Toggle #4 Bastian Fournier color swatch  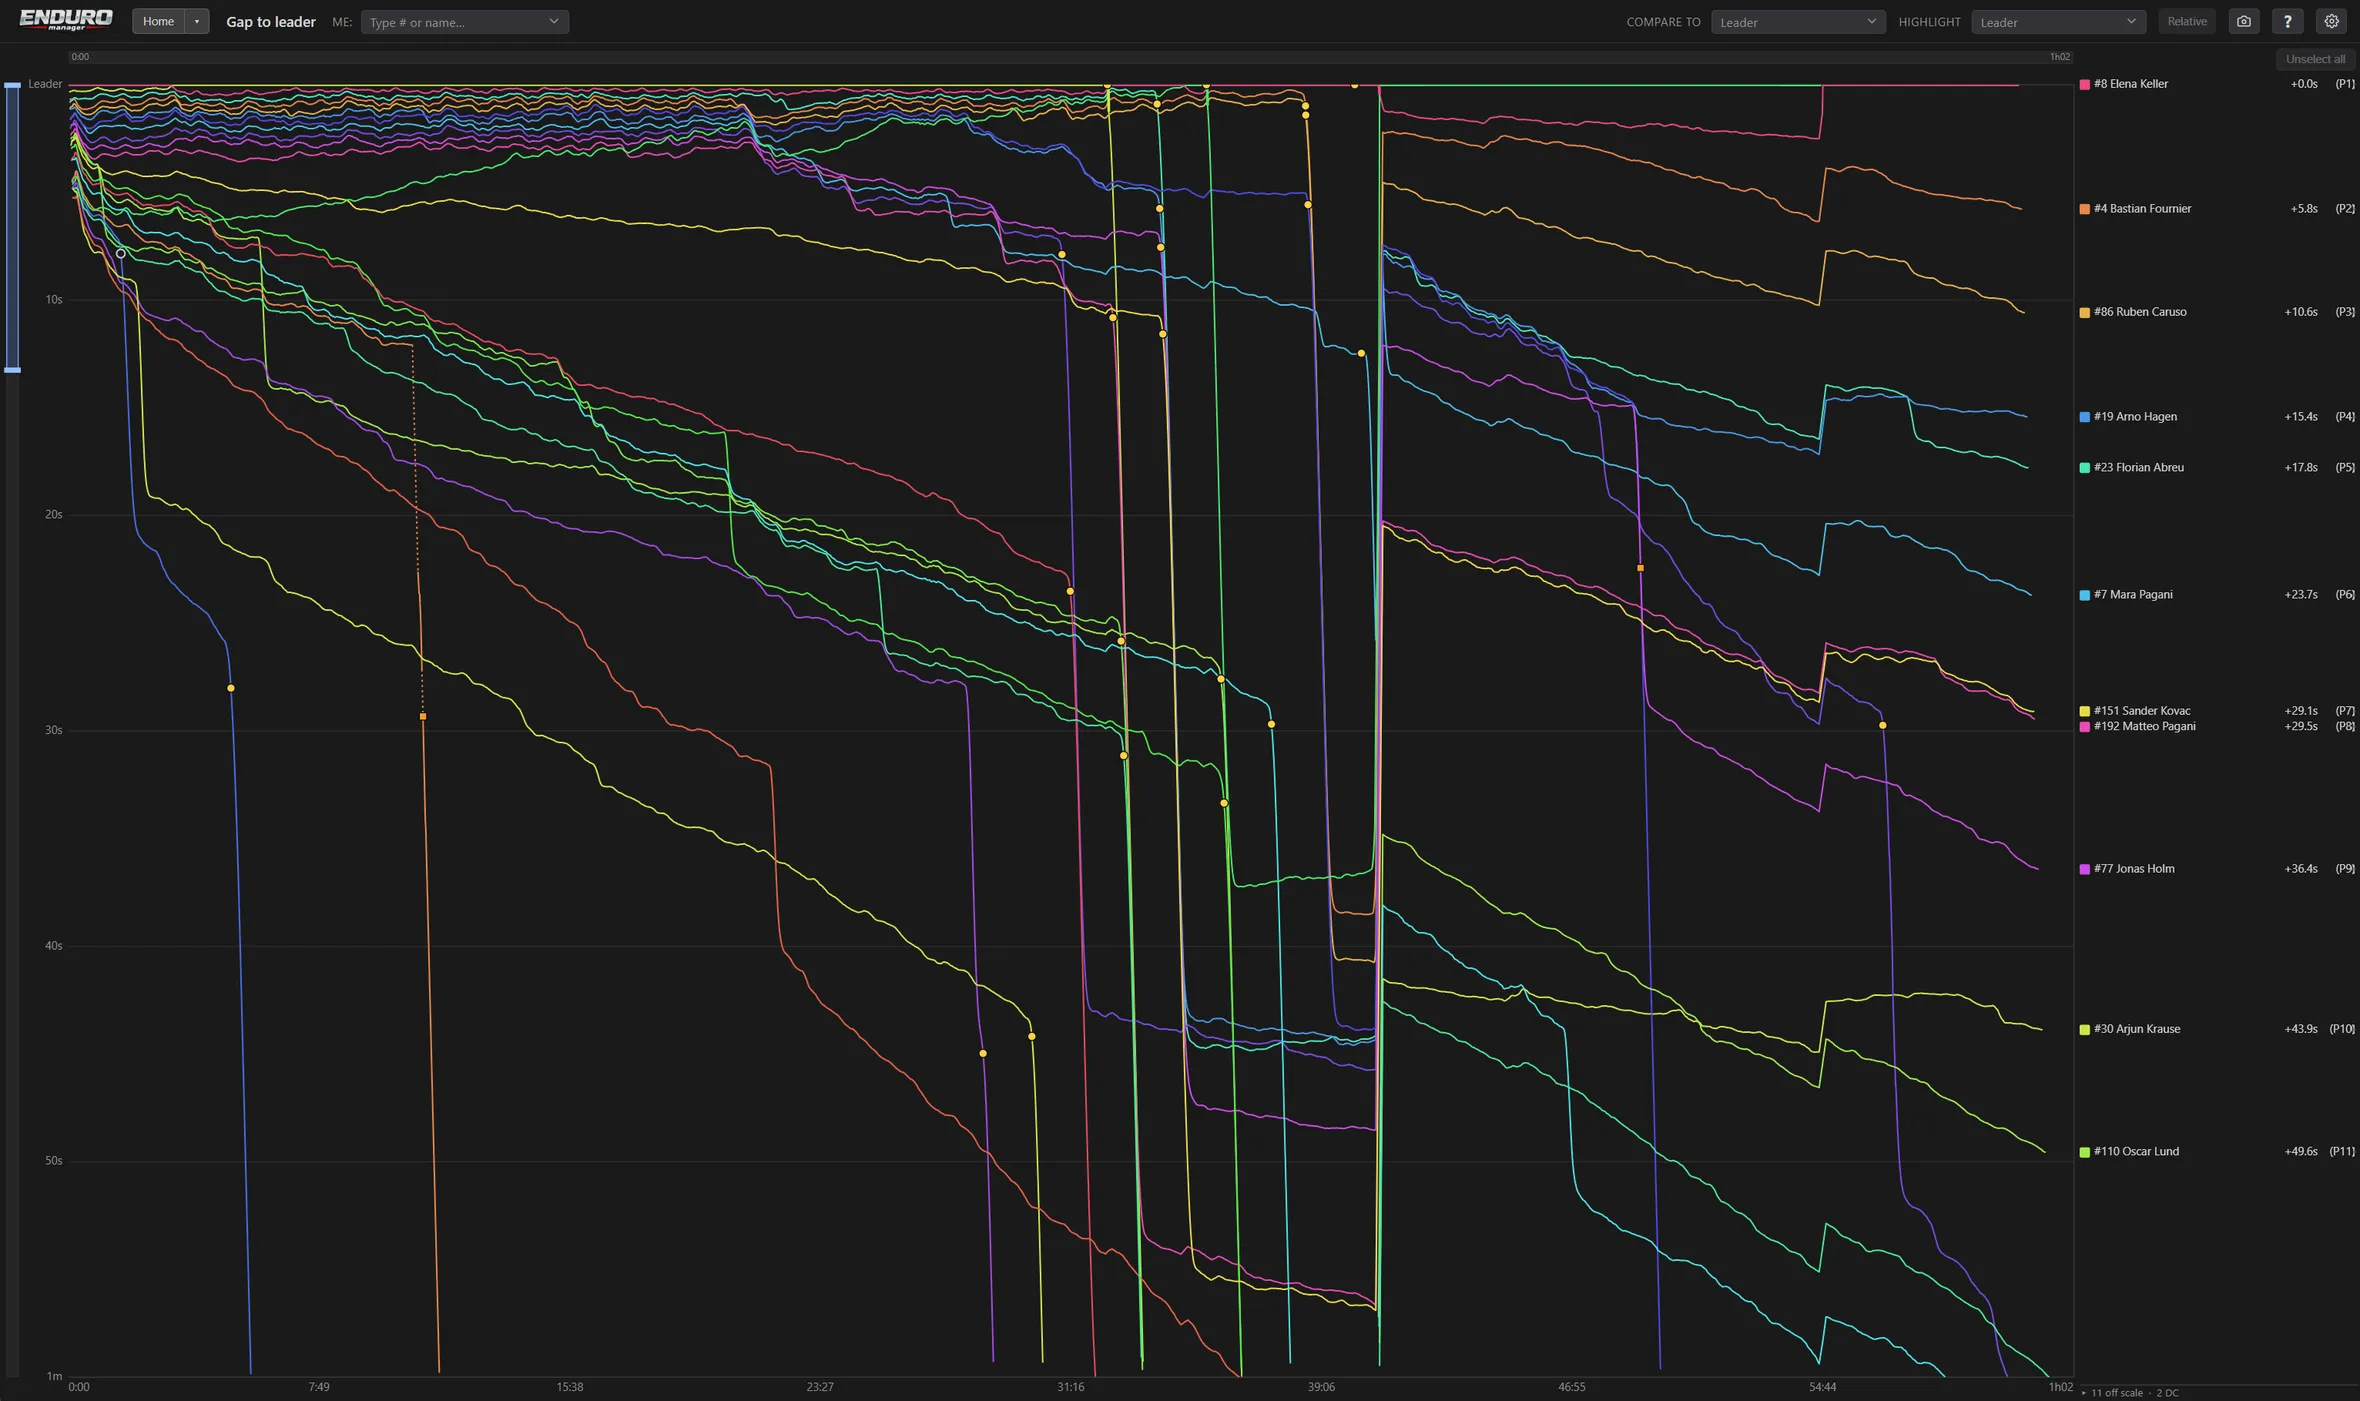pyautogui.click(x=2085, y=209)
